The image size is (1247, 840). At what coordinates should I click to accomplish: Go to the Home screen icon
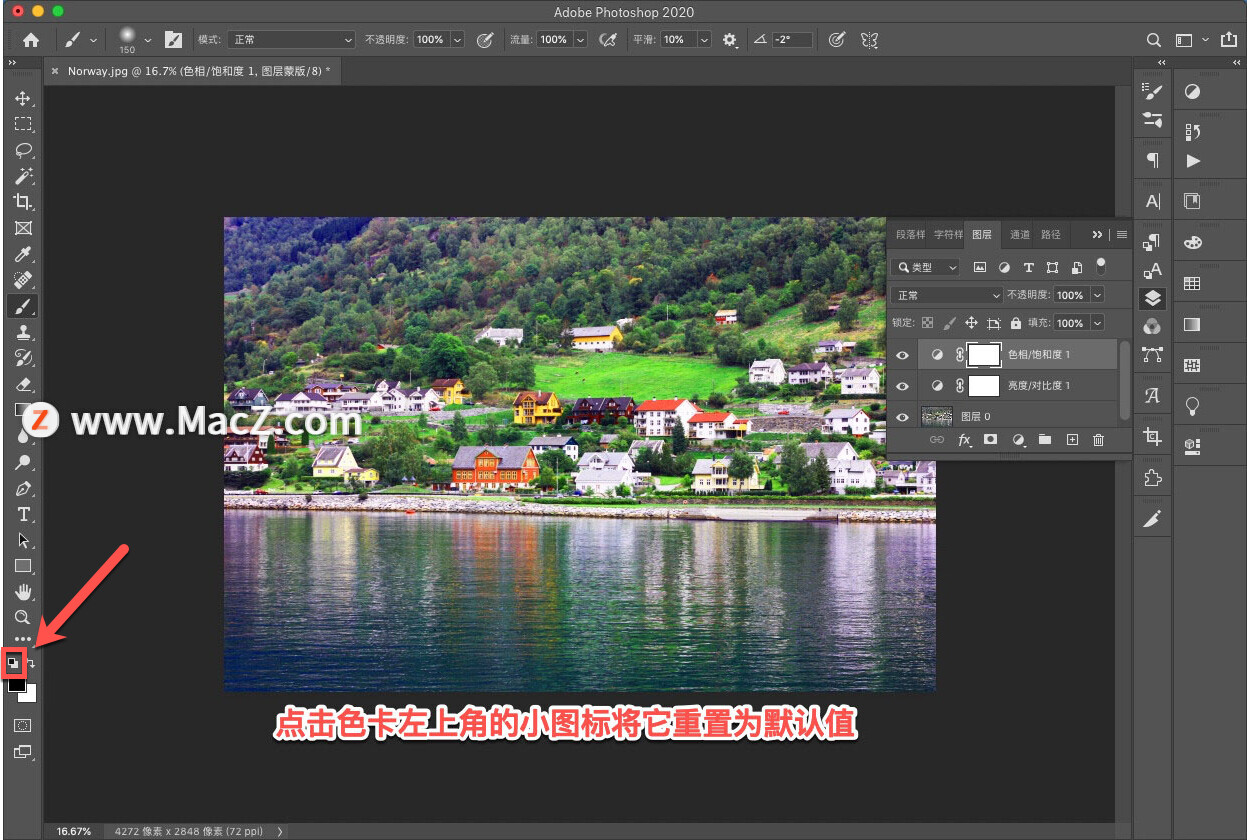click(x=31, y=40)
